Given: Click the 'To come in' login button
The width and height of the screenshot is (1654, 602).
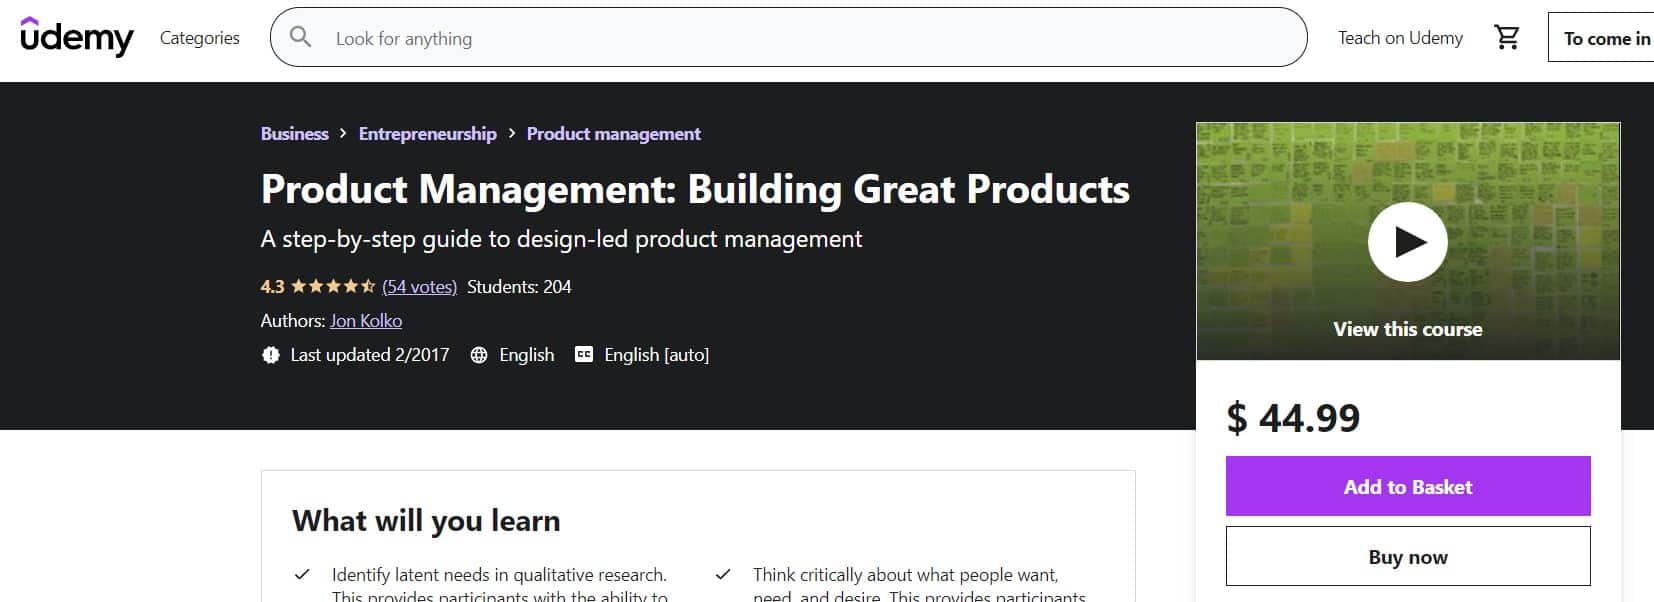Looking at the screenshot, I should tap(1602, 38).
